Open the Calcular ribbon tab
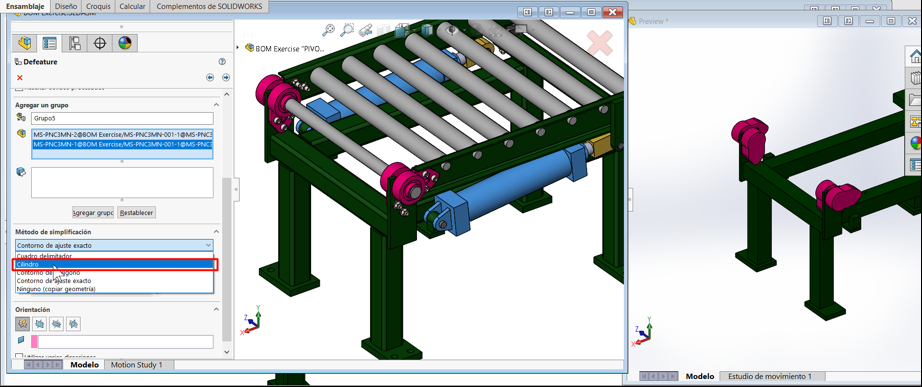The height and width of the screenshot is (387, 922). 132,6
